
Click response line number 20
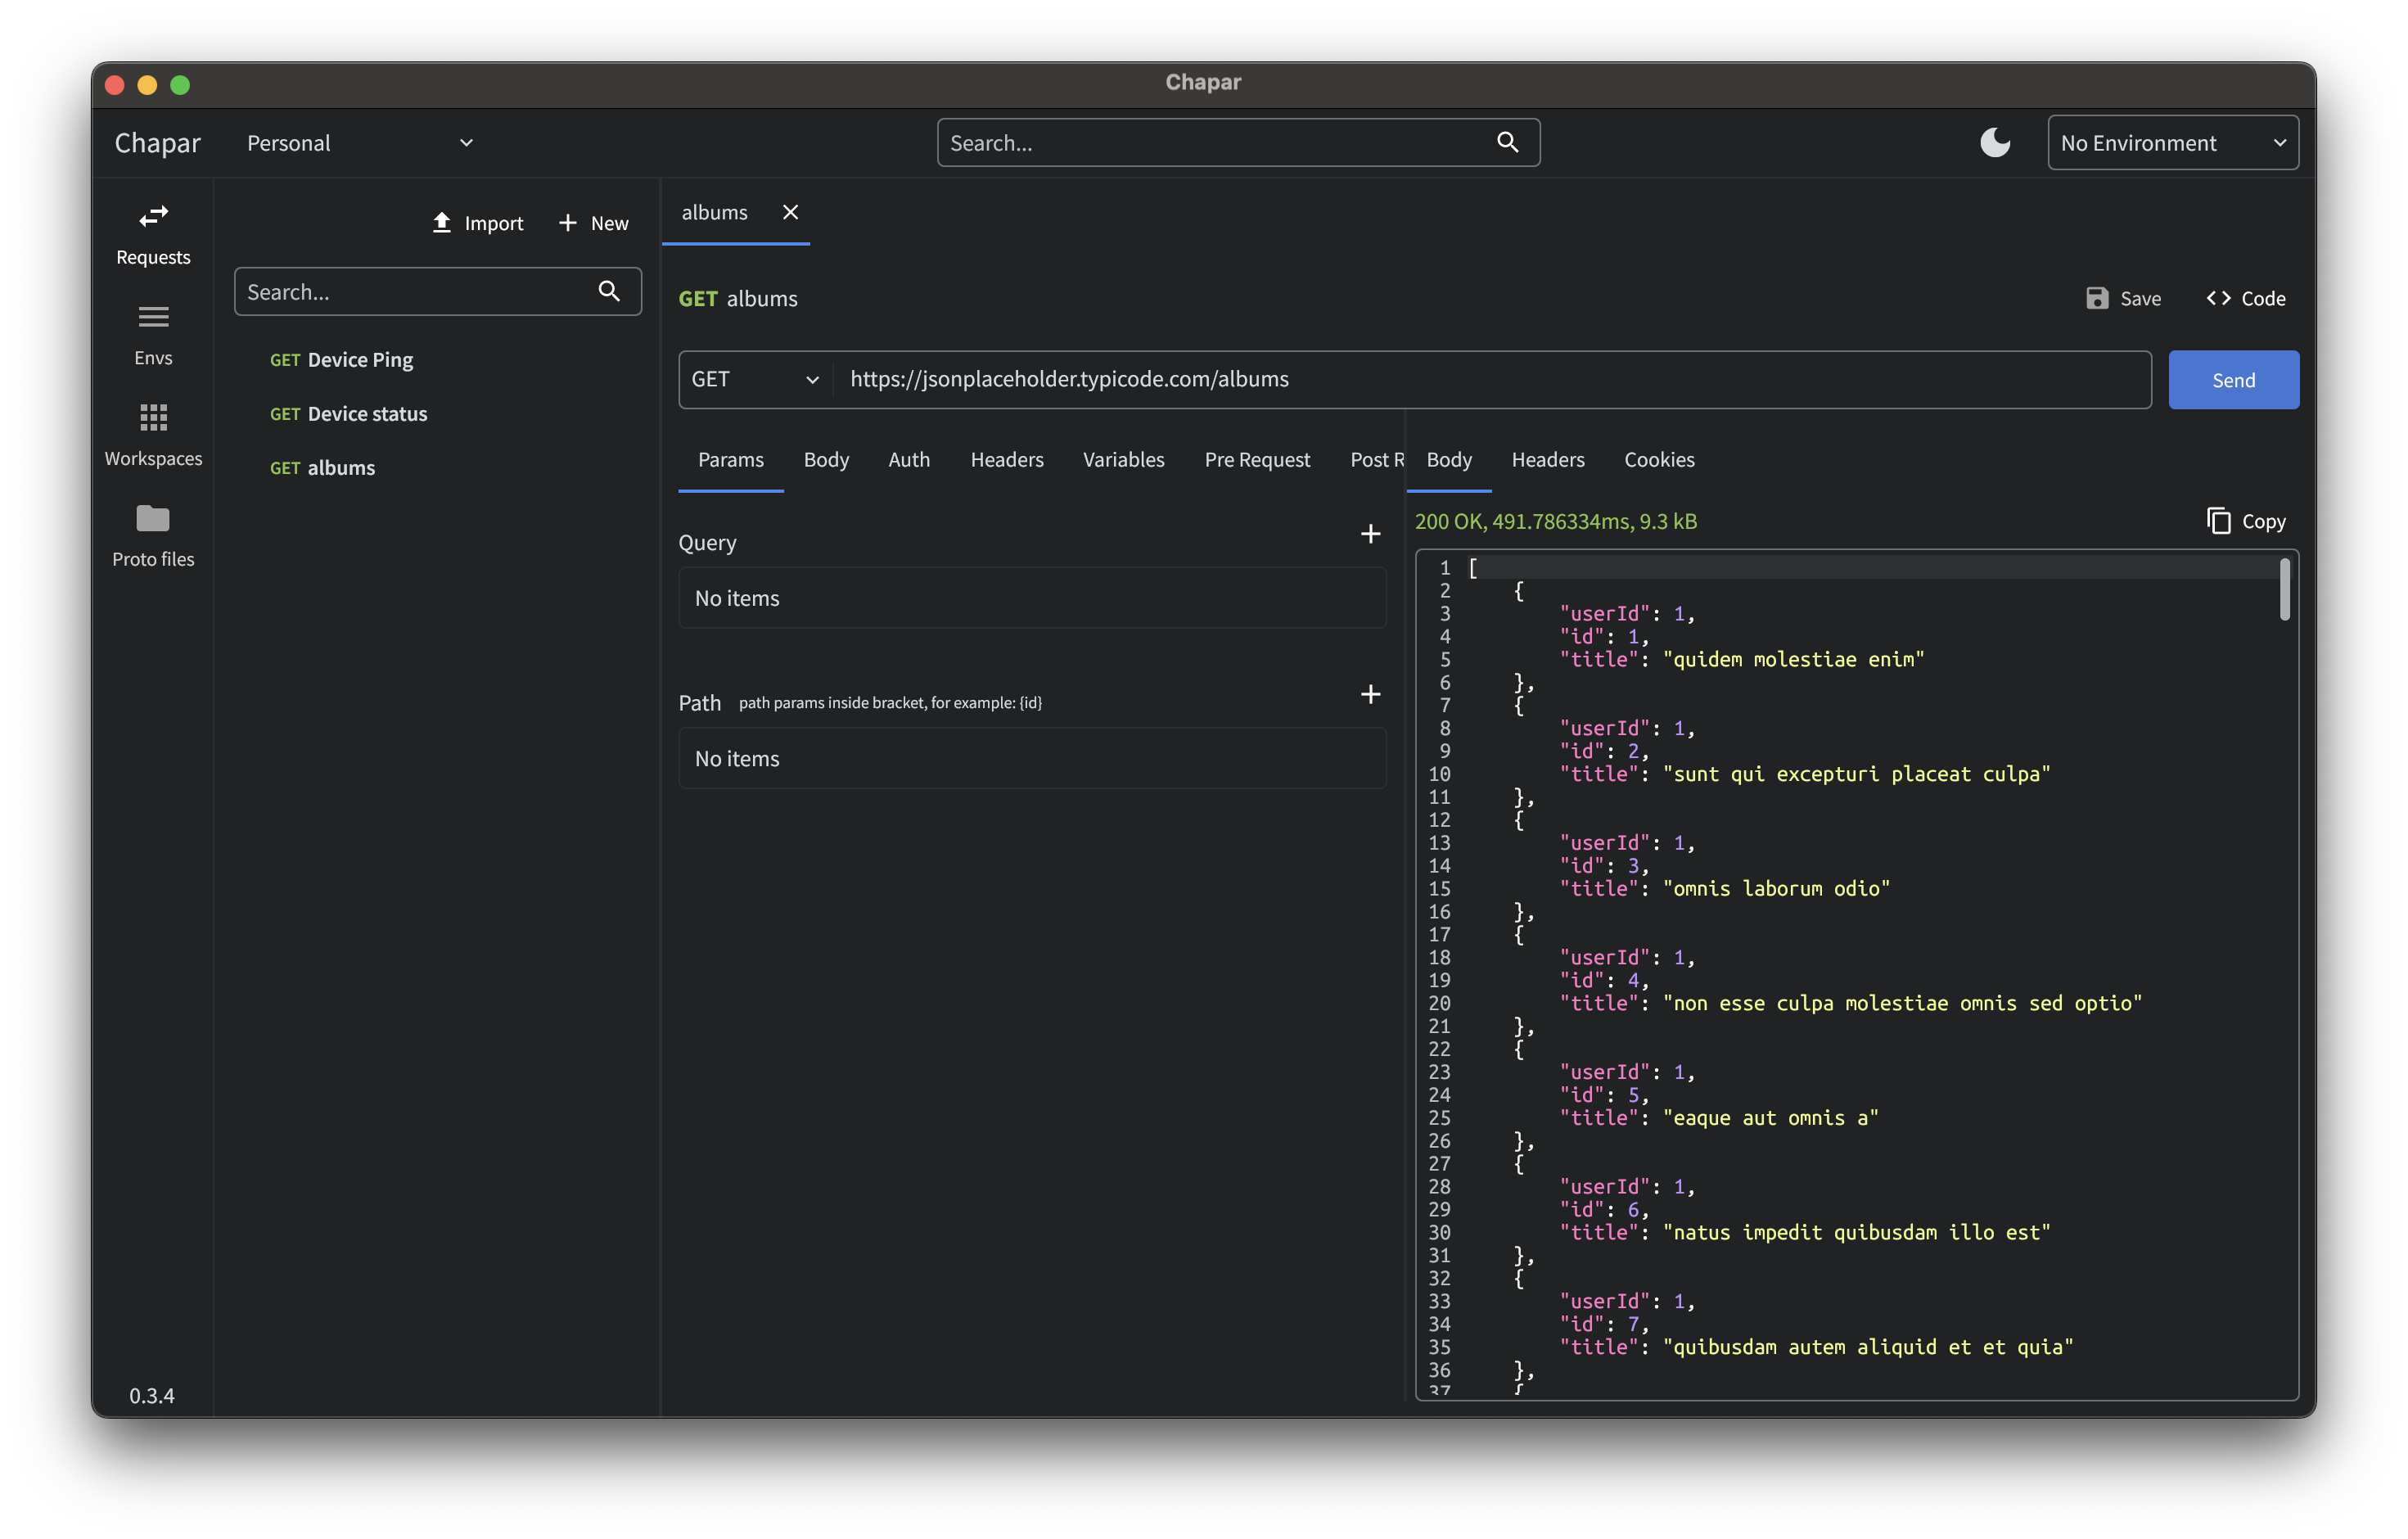click(1439, 1003)
